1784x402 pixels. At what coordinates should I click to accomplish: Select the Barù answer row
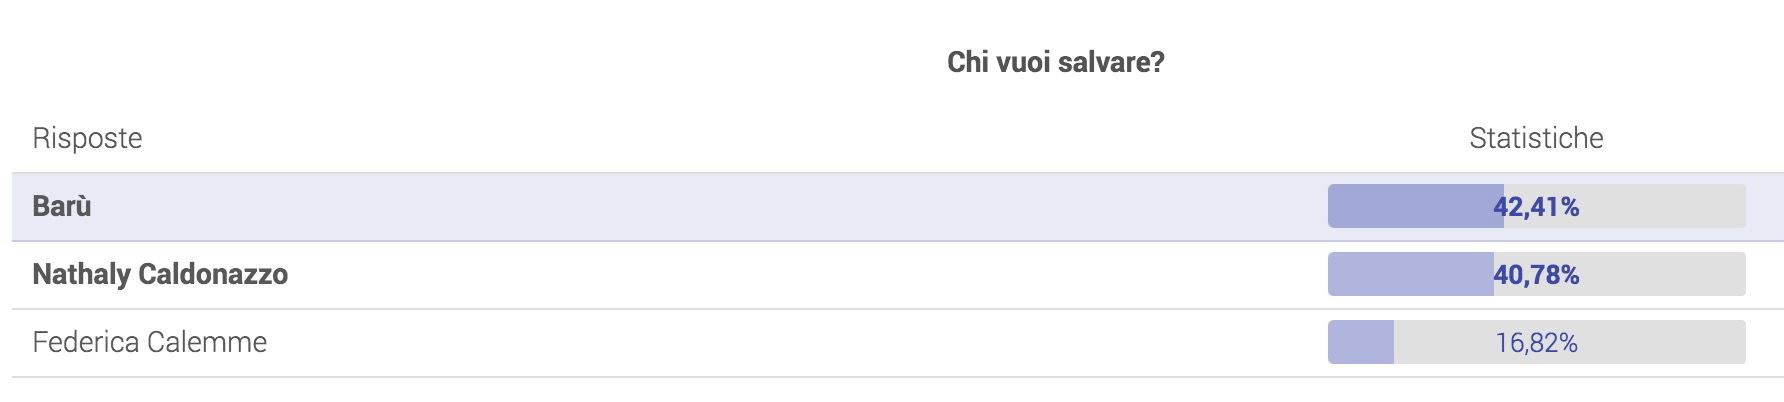897,207
